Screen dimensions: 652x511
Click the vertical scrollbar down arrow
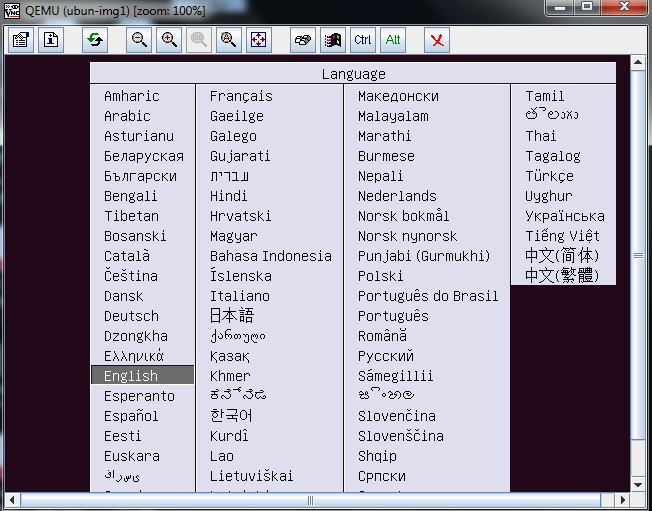(x=637, y=484)
